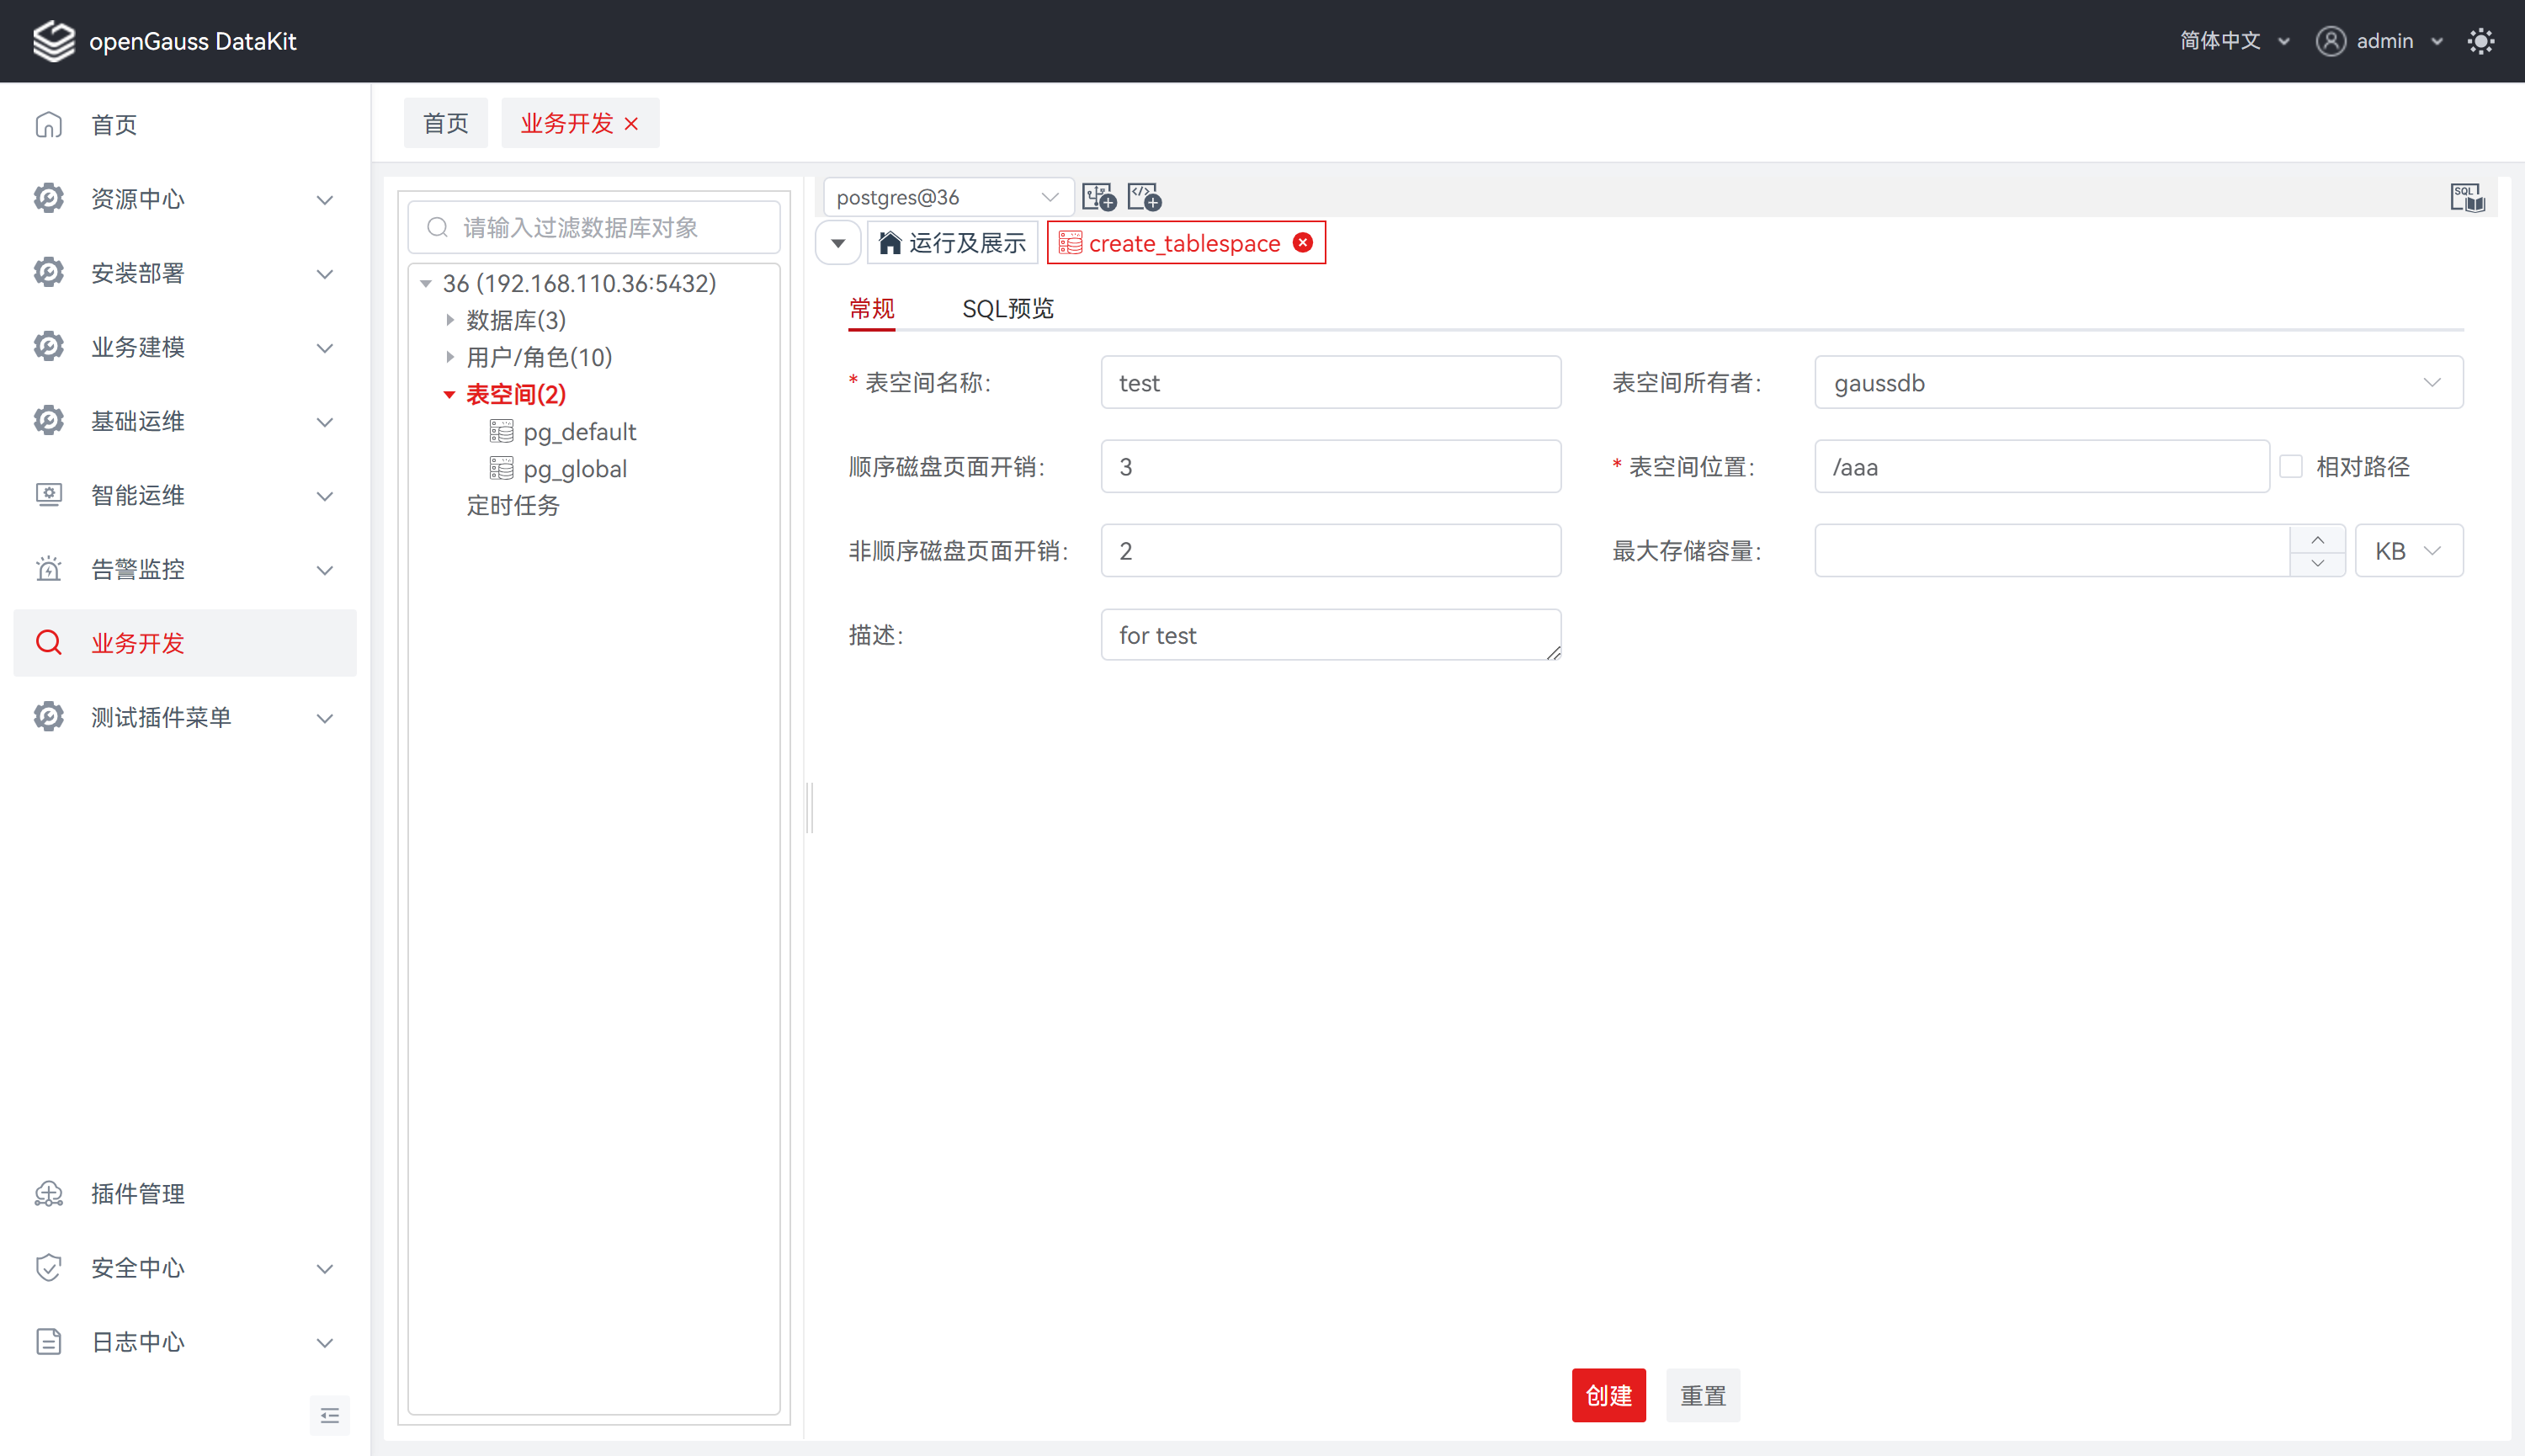
Task: Close the create_tablespace tab
Action: [1303, 243]
